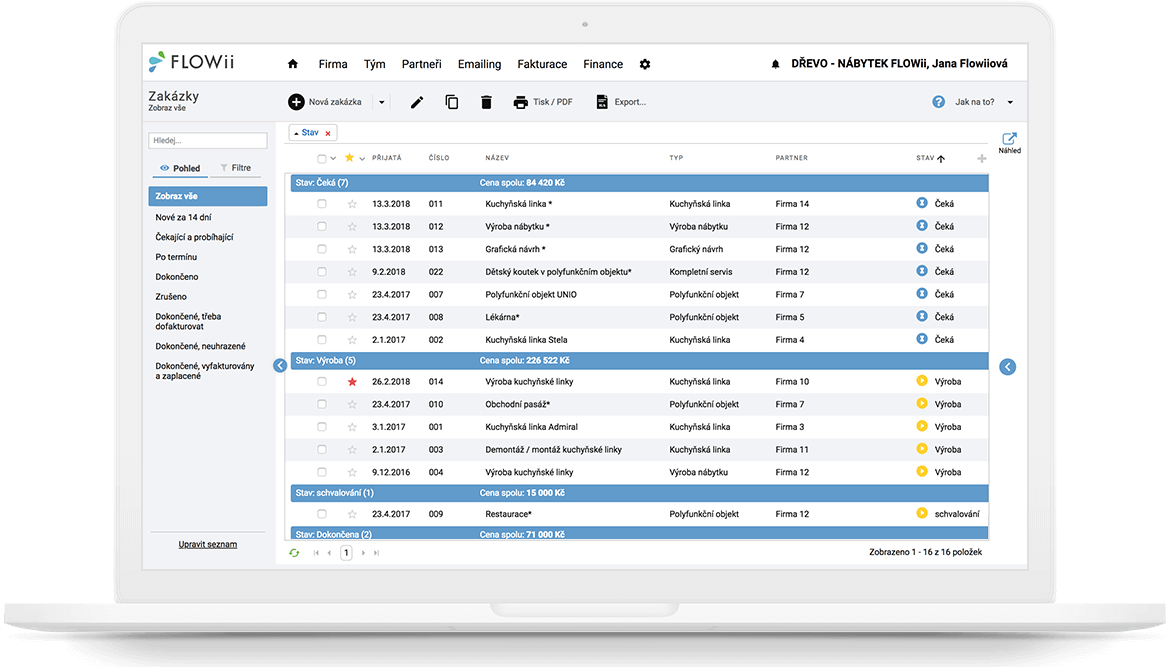Check the box for order 011
The image size is (1170, 667).
click(x=322, y=204)
